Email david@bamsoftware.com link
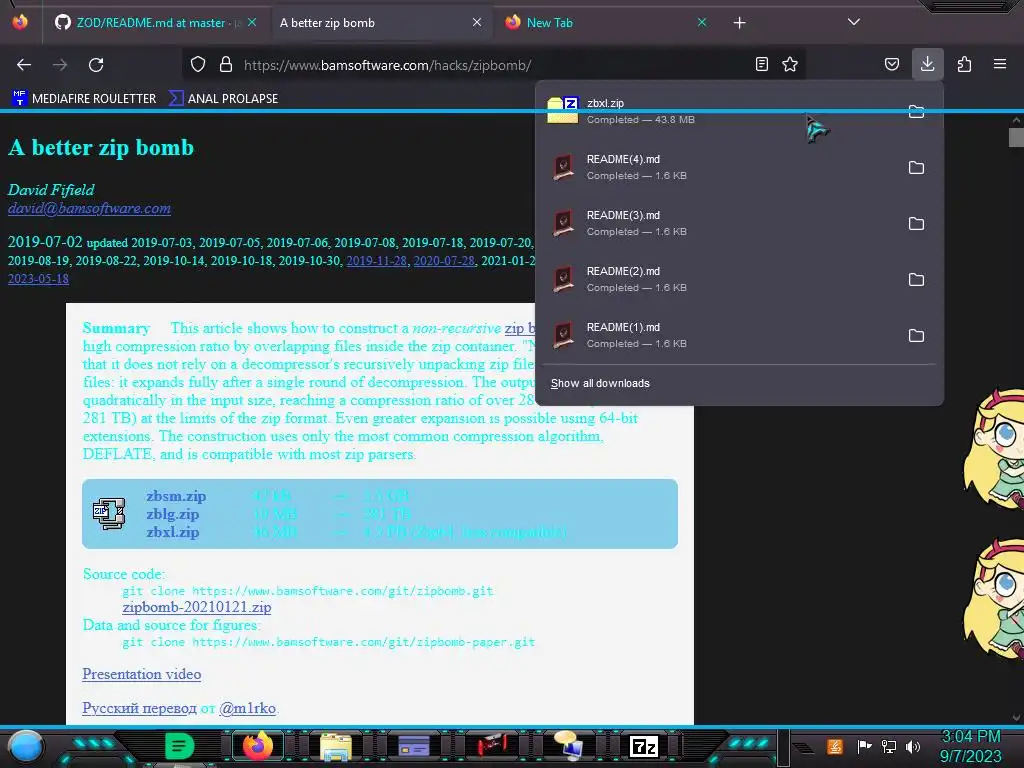Image resolution: width=1024 pixels, height=768 pixels. point(89,208)
